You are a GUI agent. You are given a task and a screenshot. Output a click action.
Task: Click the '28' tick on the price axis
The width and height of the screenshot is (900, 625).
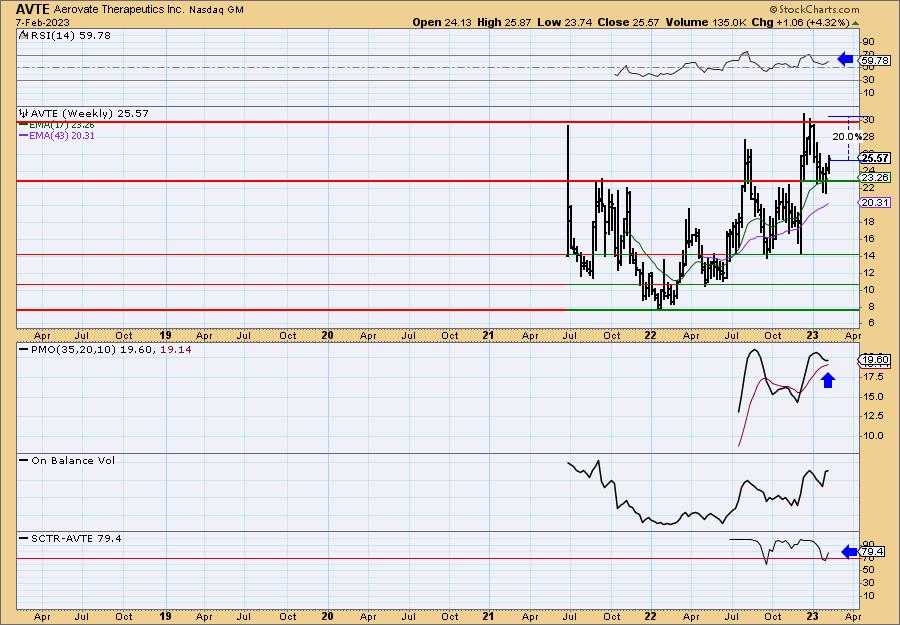pyautogui.click(x=868, y=137)
